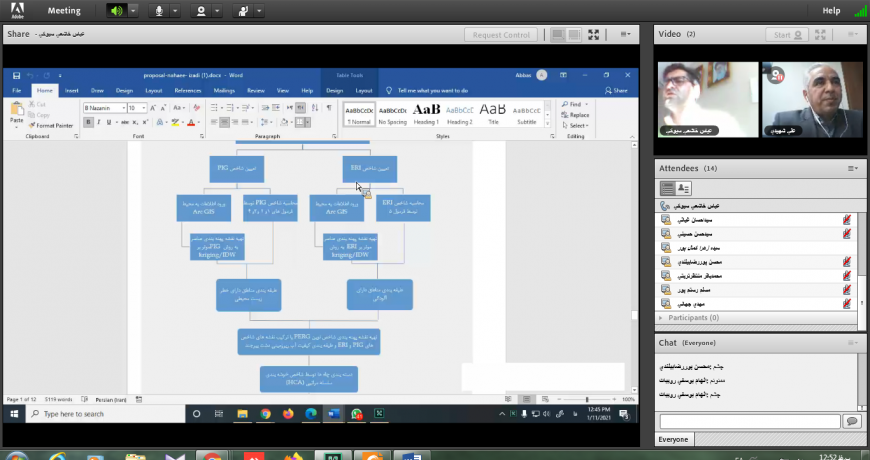The height and width of the screenshot is (460, 870).
Task: Click the Adobe logo icon
Action: tap(17, 11)
